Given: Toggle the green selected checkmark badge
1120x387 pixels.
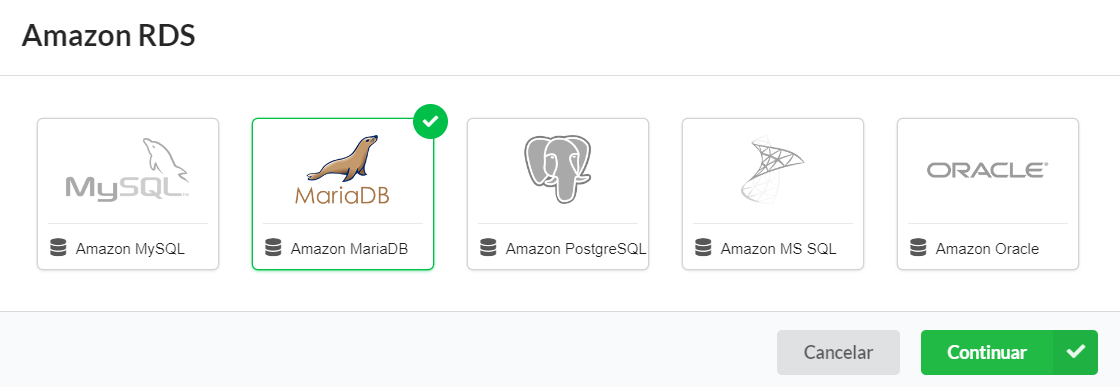Looking at the screenshot, I should point(430,122).
